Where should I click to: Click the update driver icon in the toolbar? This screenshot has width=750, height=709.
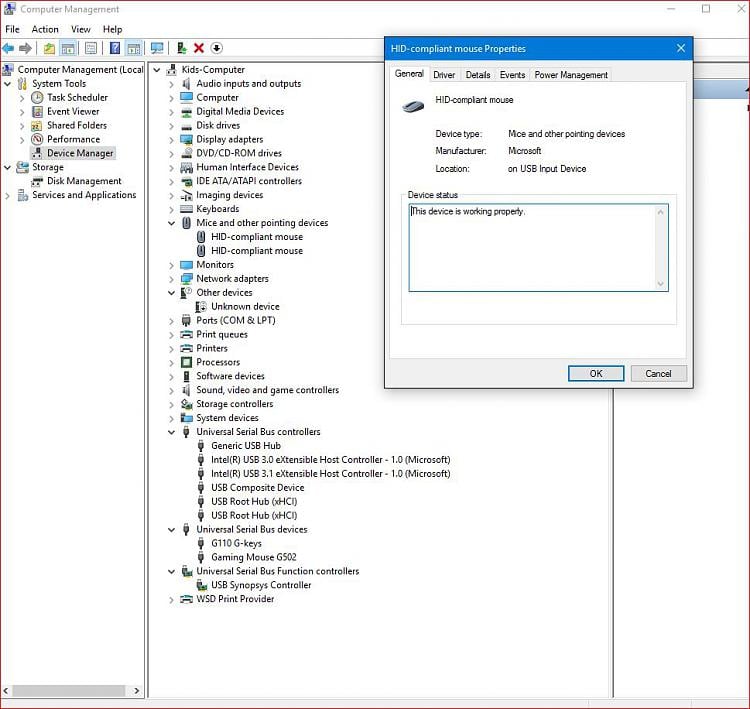coord(181,48)
